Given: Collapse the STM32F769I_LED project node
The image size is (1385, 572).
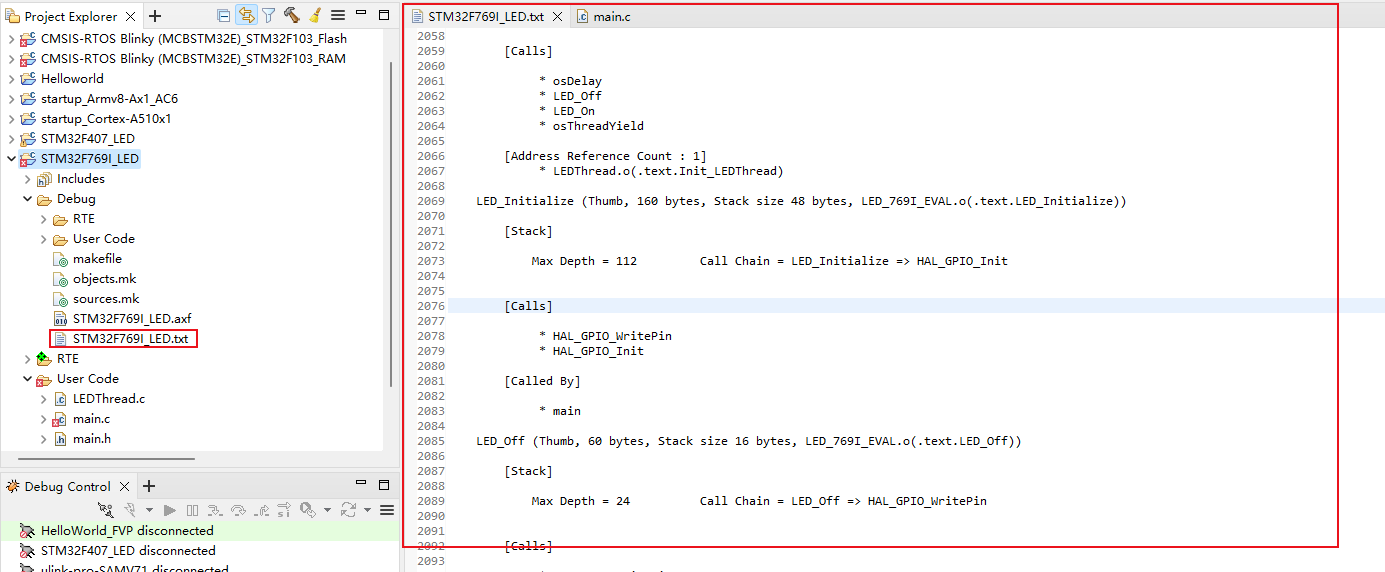Looking at the screenshot, I should (12, 159).
